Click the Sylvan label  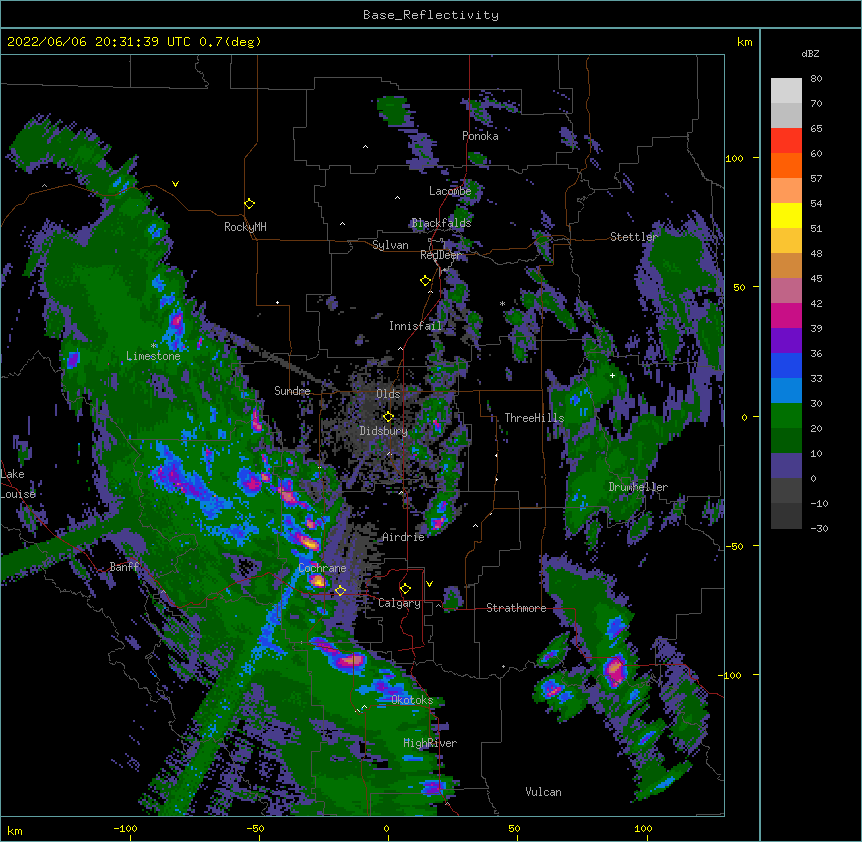tap(390, 245)
